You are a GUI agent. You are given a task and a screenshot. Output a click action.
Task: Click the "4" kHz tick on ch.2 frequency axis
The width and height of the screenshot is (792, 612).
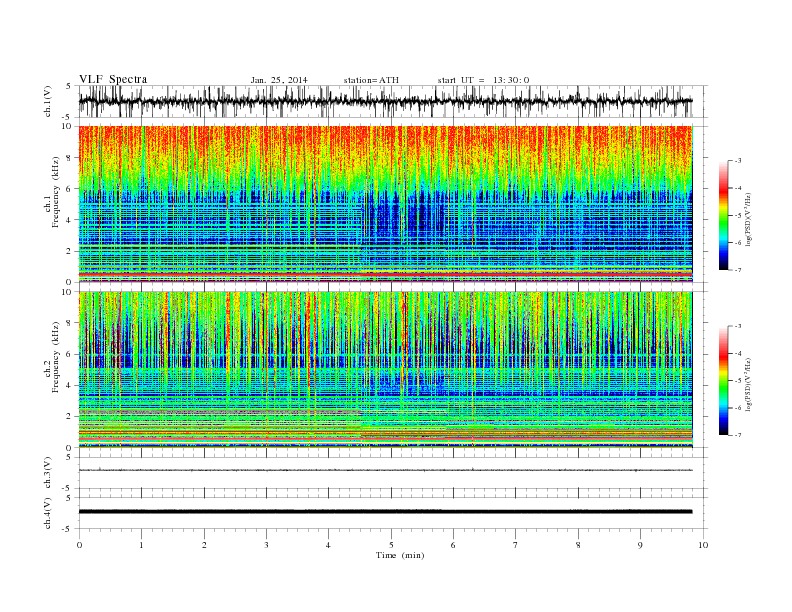point(70,385)
